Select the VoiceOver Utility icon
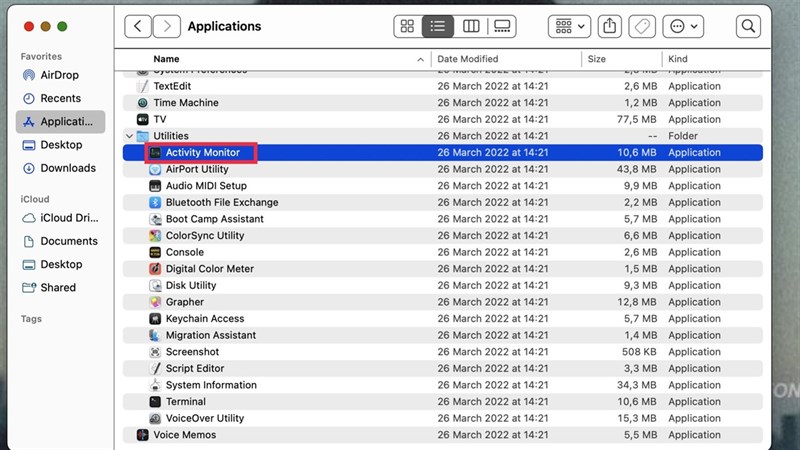 (x=155, y=418)
